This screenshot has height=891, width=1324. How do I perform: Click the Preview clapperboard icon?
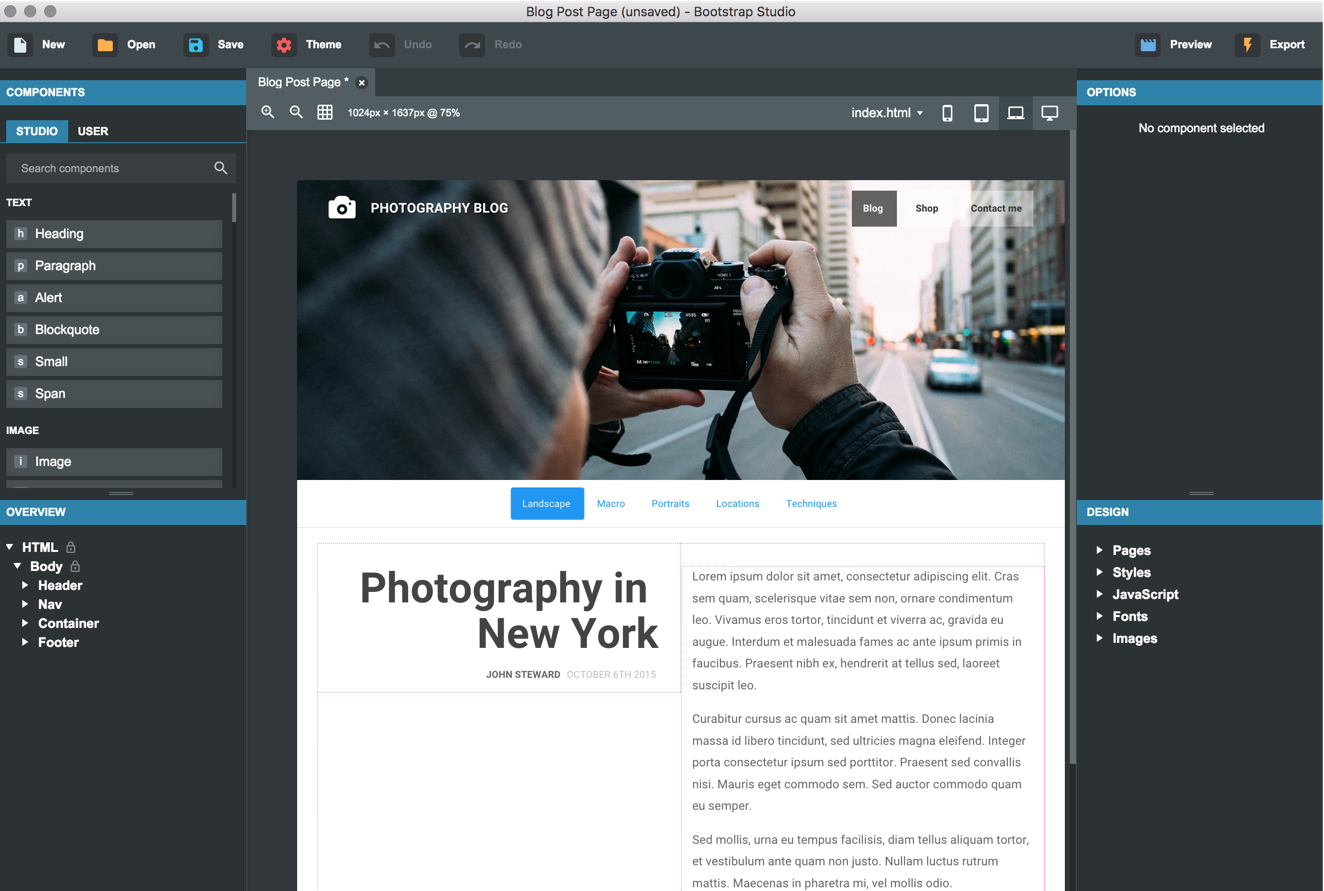tap(1148, 45)
